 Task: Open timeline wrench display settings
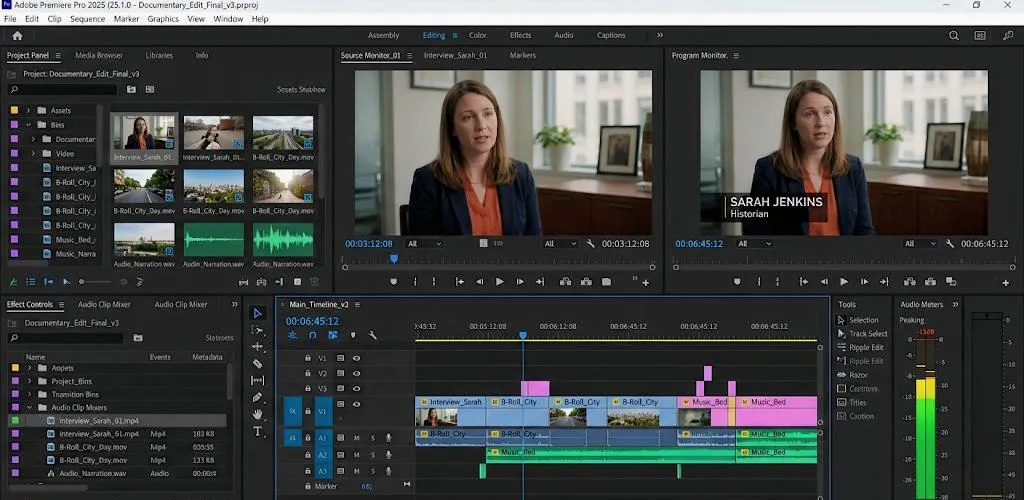point(373,336)
